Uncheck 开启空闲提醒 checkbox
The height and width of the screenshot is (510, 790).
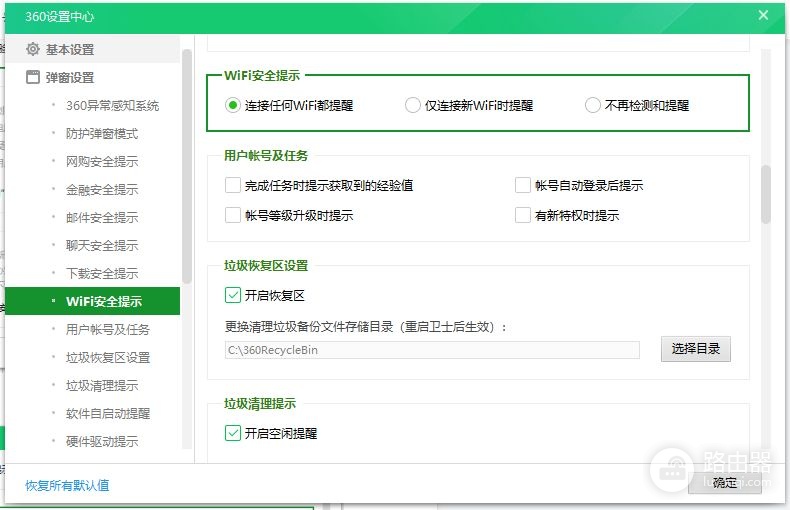[233, 433]
